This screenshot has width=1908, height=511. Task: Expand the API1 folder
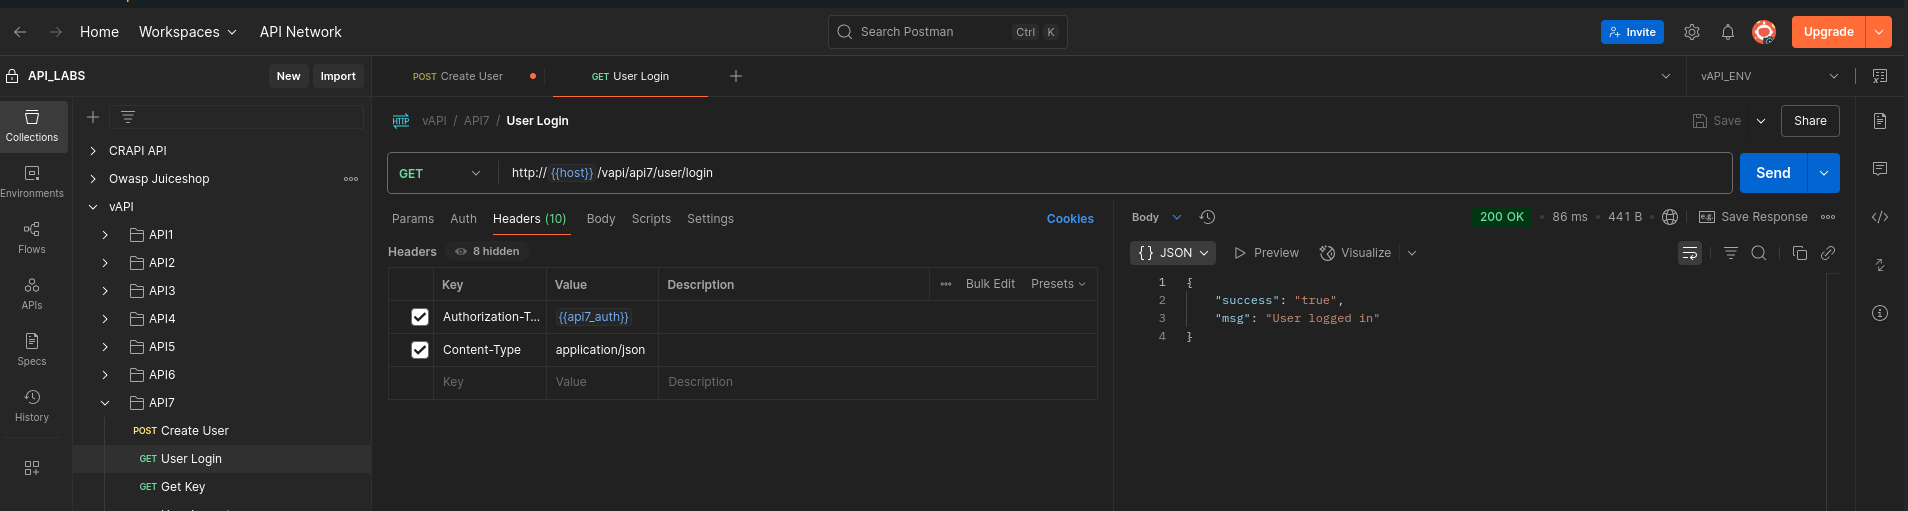point(105,235)
